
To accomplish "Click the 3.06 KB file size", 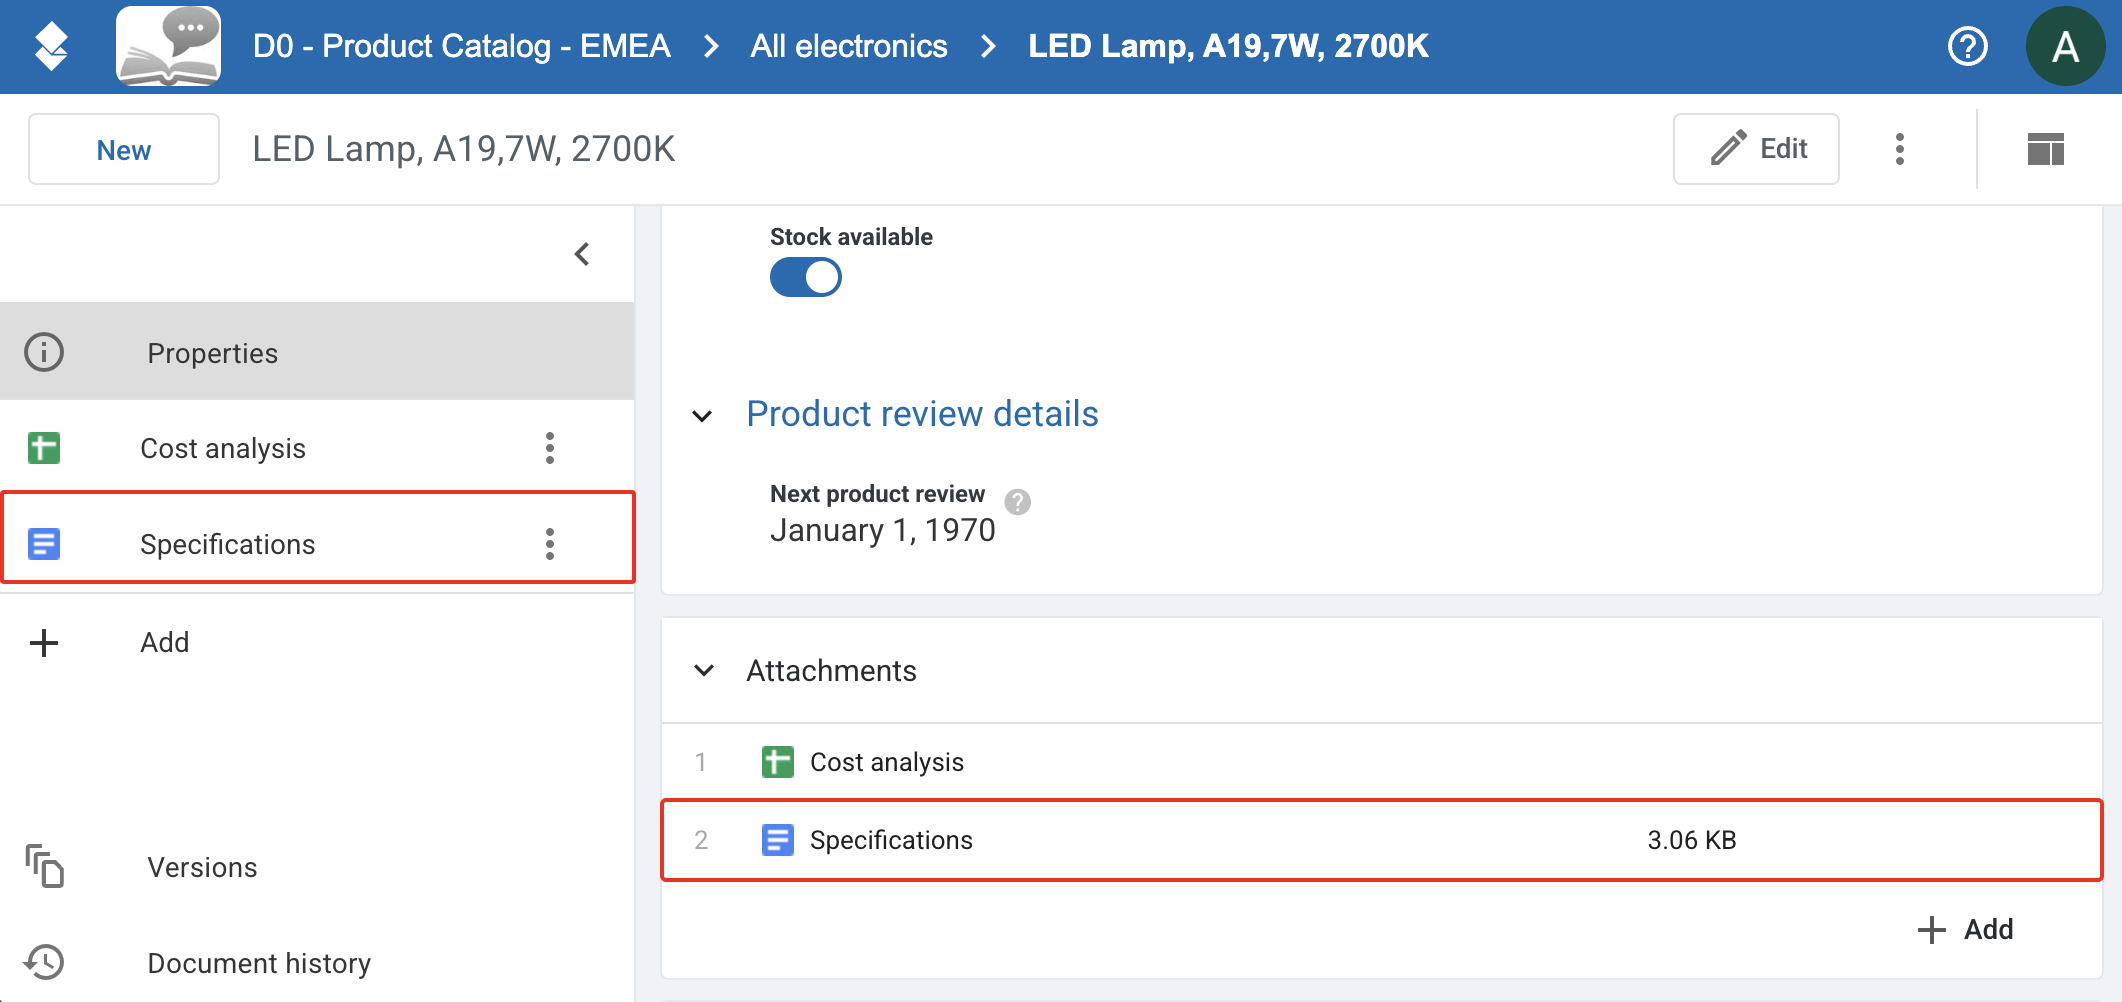I will click(1692, 840).
